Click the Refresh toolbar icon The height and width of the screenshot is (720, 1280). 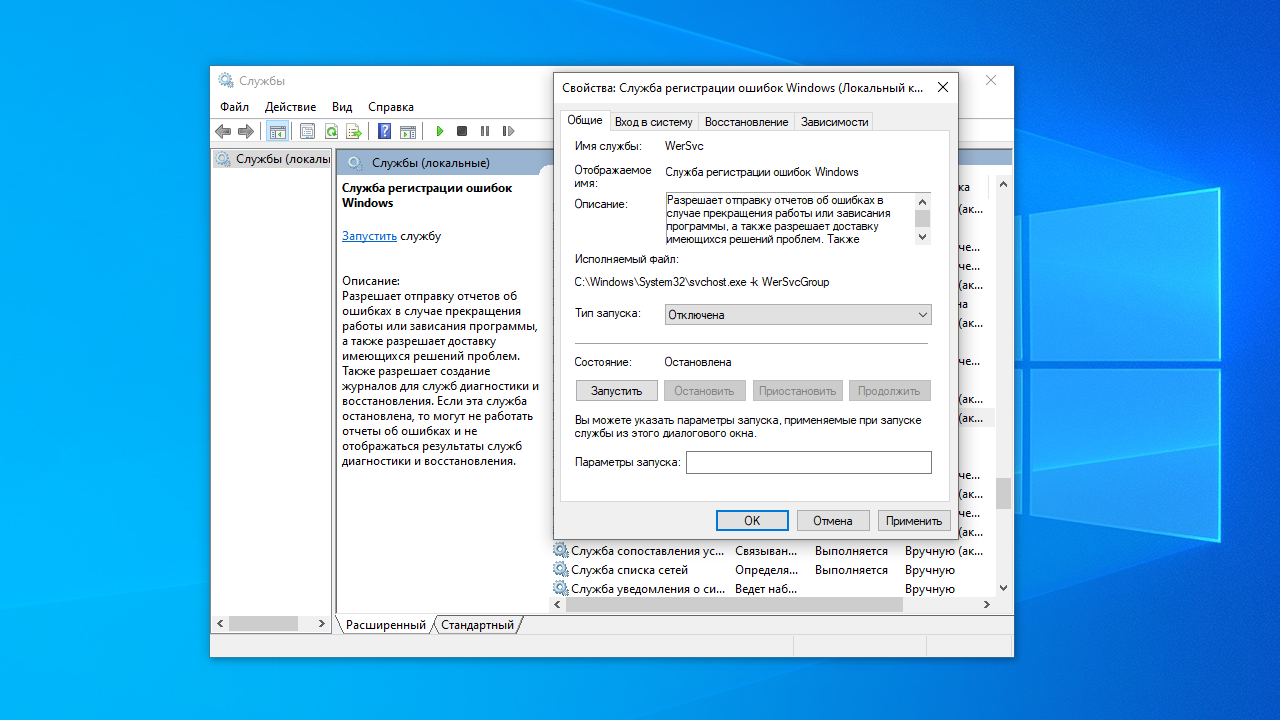click(331, 131)
